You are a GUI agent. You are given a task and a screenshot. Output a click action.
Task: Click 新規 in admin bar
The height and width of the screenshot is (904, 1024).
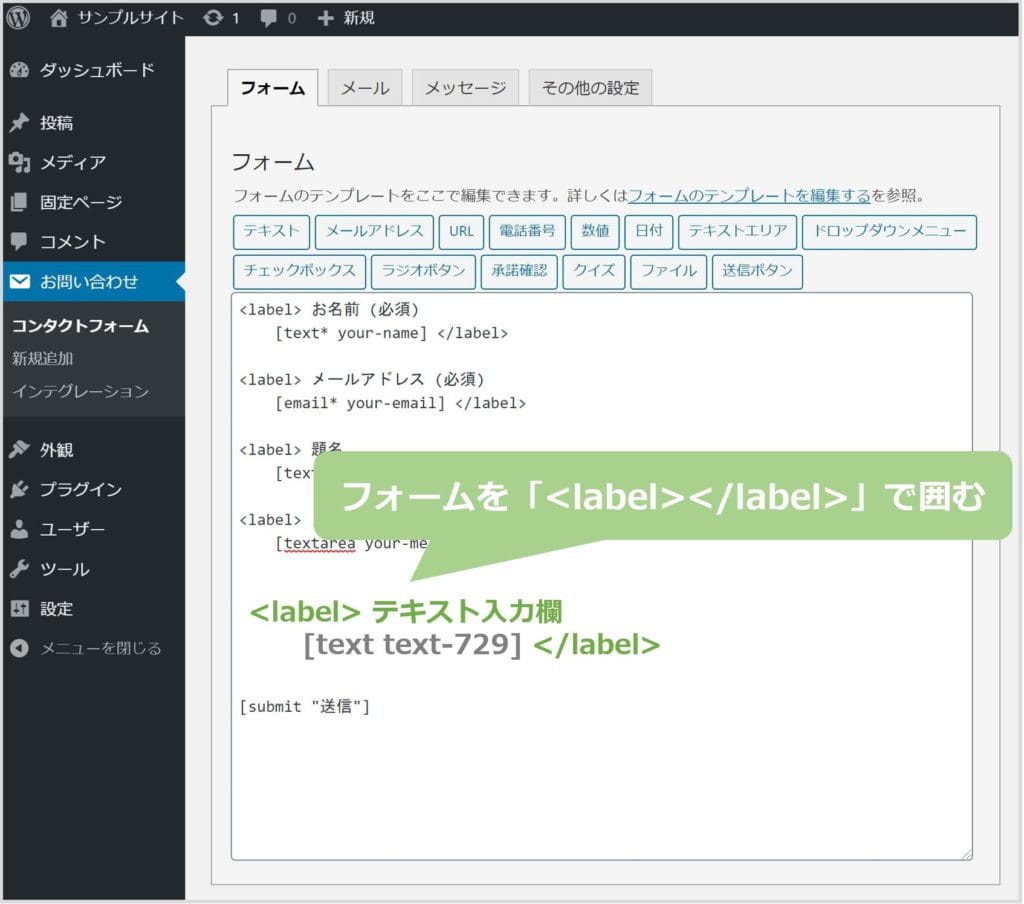click(x=359, y=18)
